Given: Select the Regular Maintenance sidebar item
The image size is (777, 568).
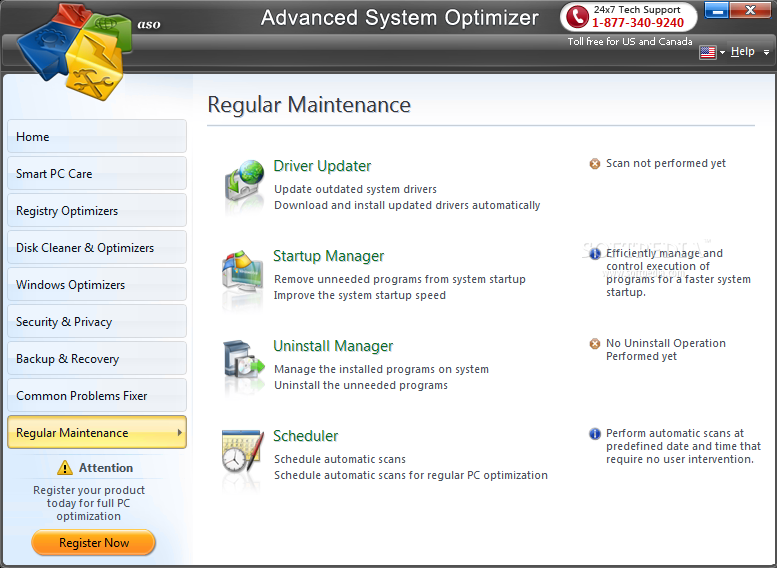Looking at the screenshot, I should tap(97, 432).
